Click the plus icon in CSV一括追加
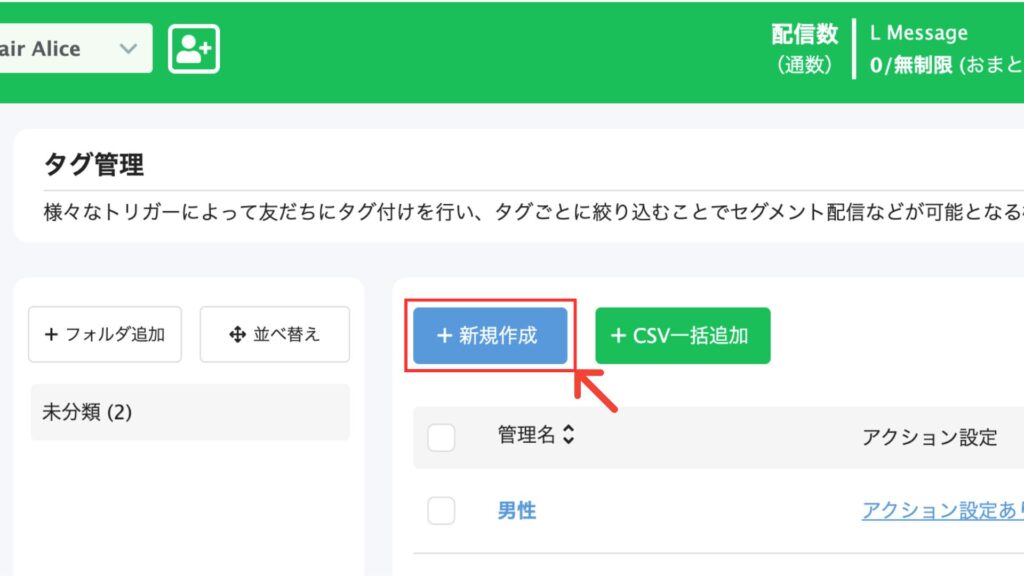 coord(618,336)
